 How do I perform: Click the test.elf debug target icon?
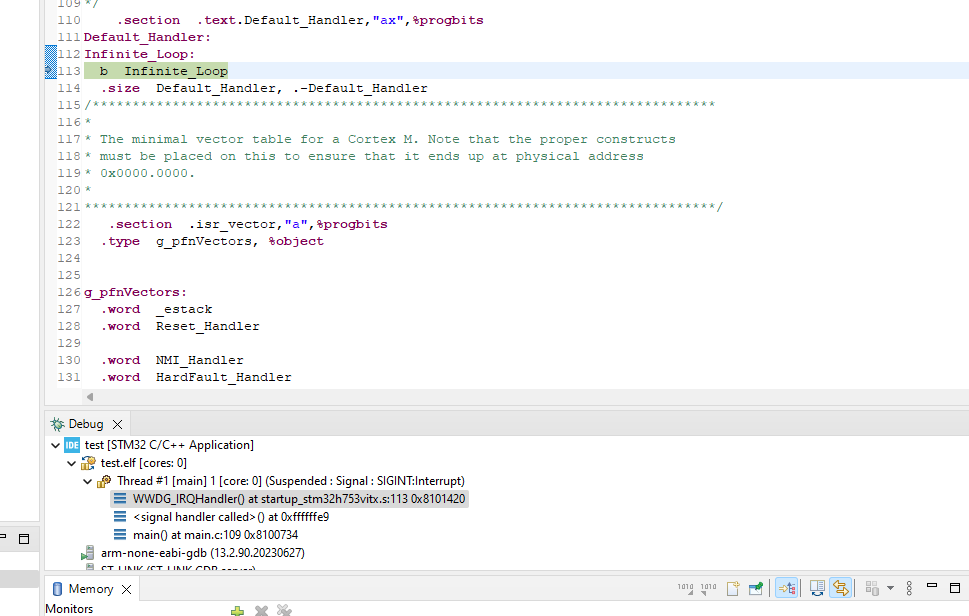tap(88, 463)
